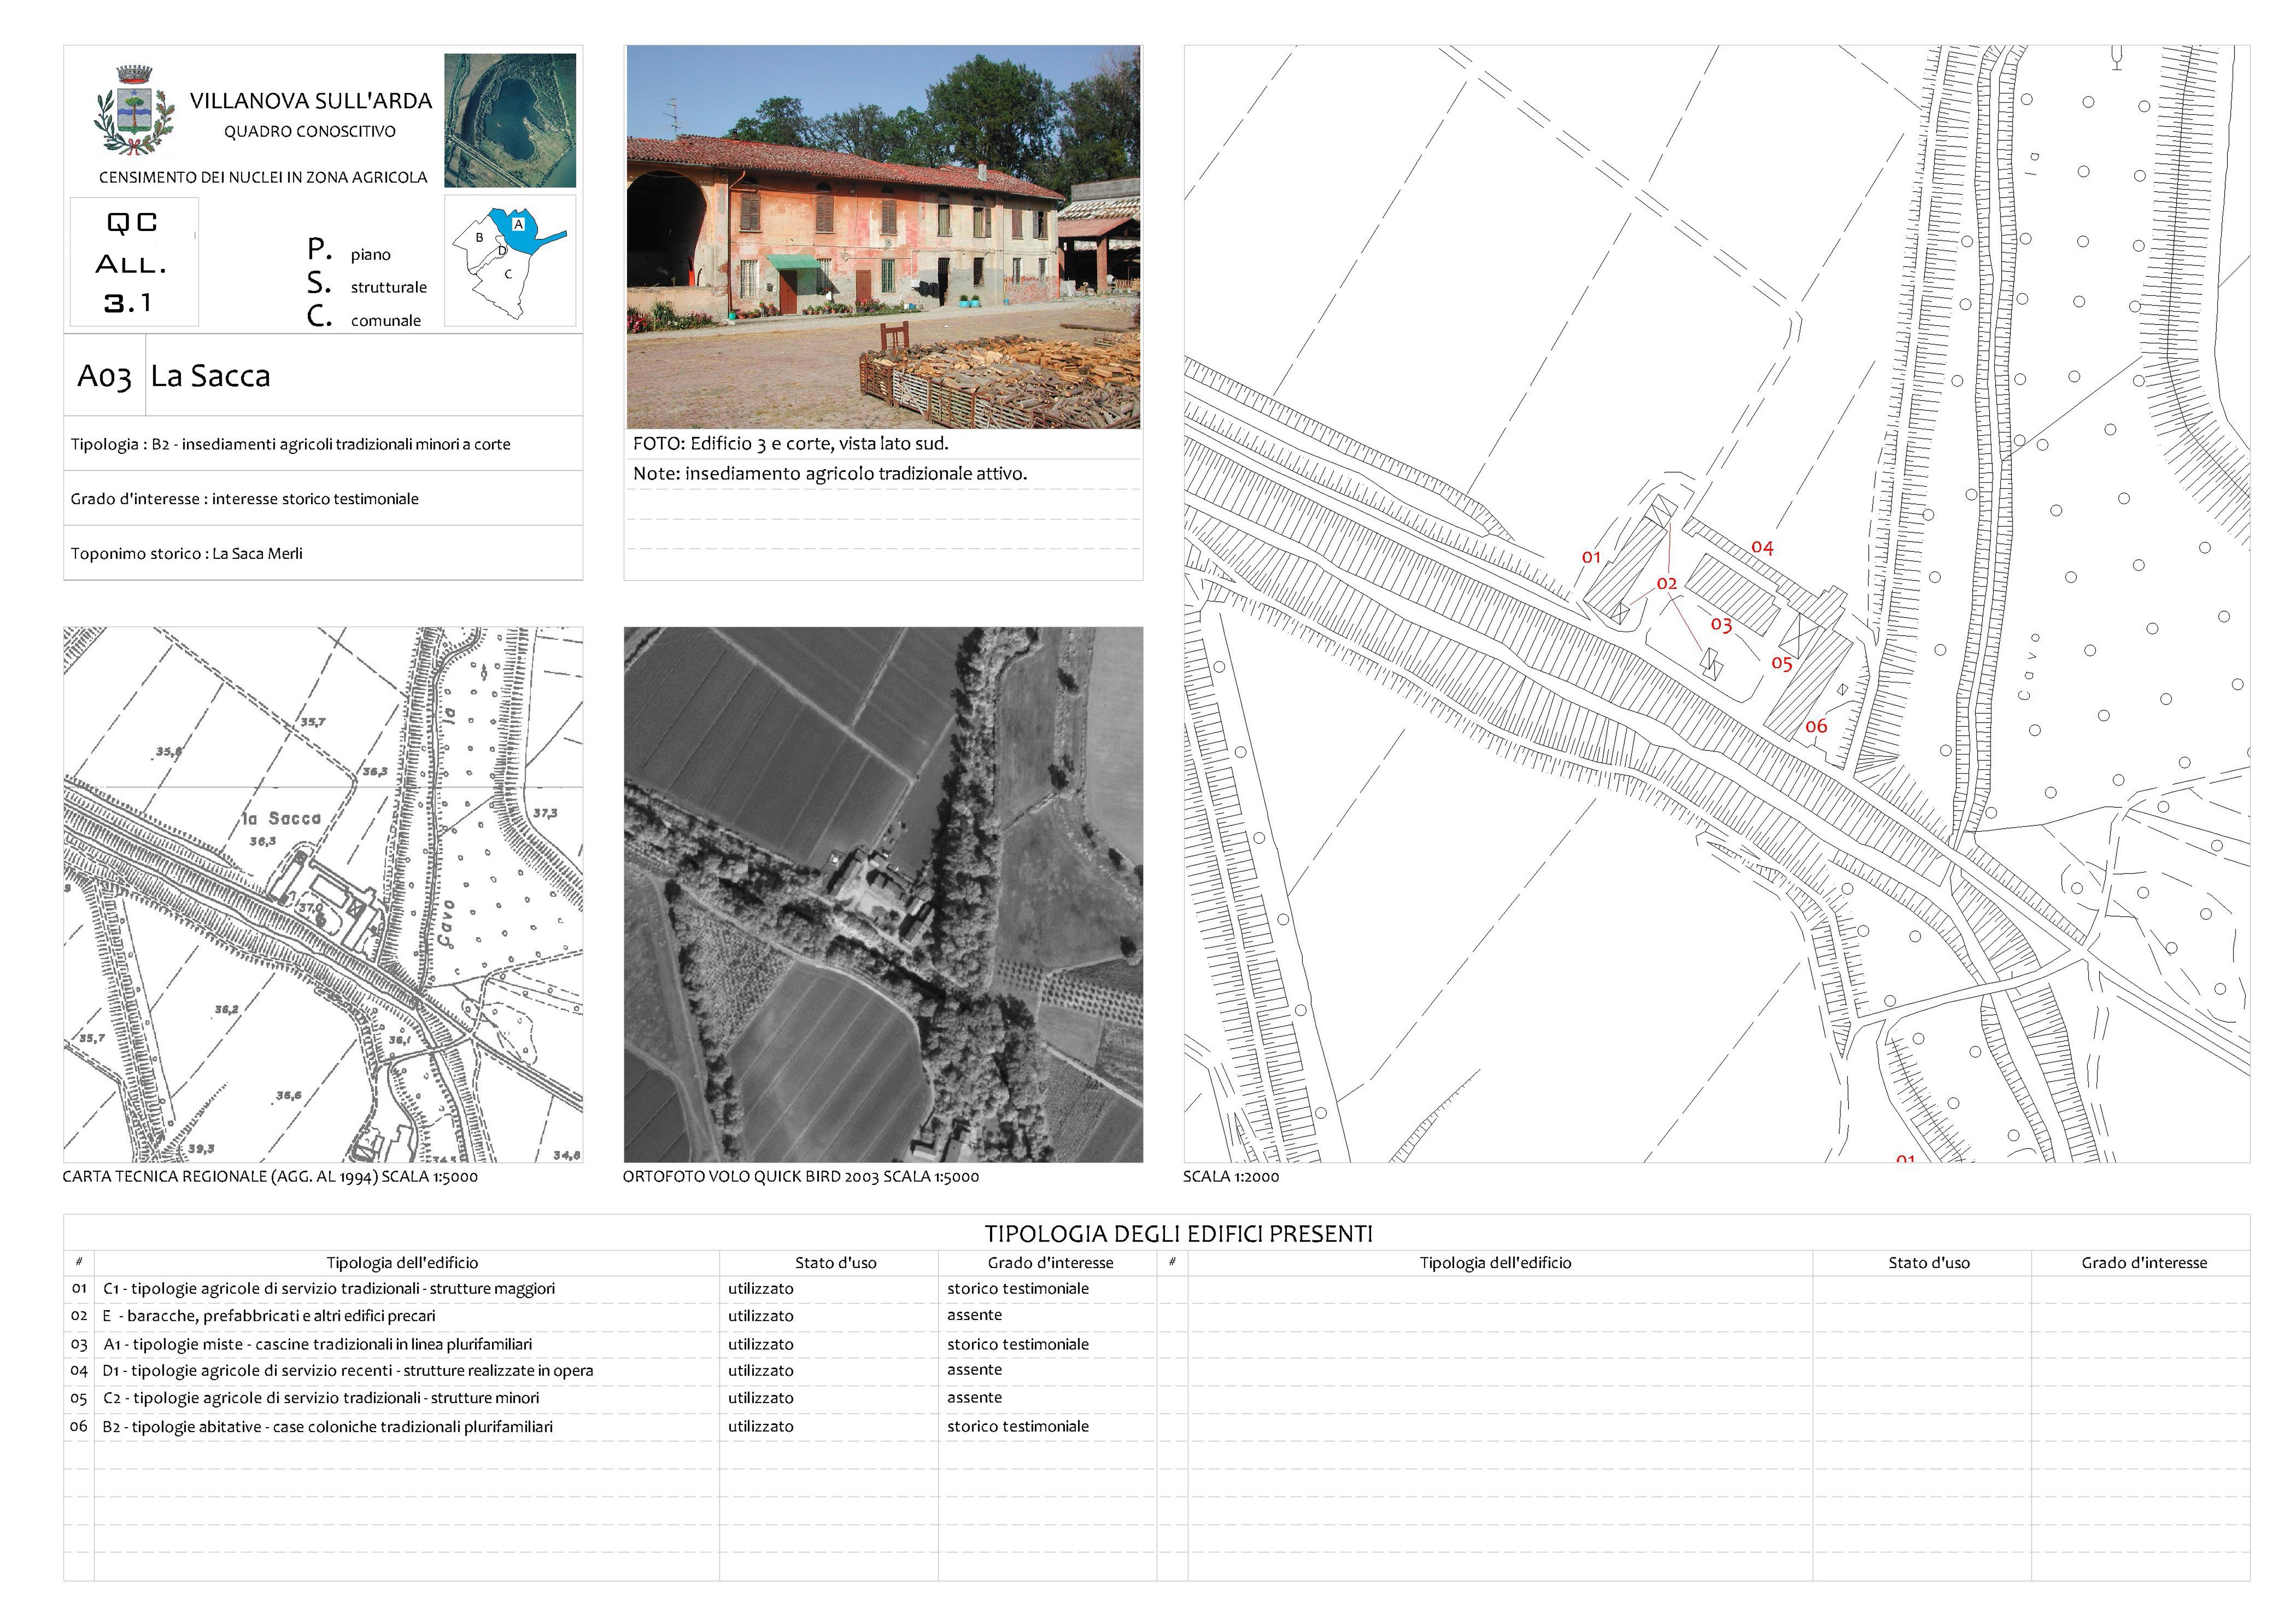Open the aerial lake thumbnail image
This screenshot has width=2296, height=1624.
click(510, 120)
